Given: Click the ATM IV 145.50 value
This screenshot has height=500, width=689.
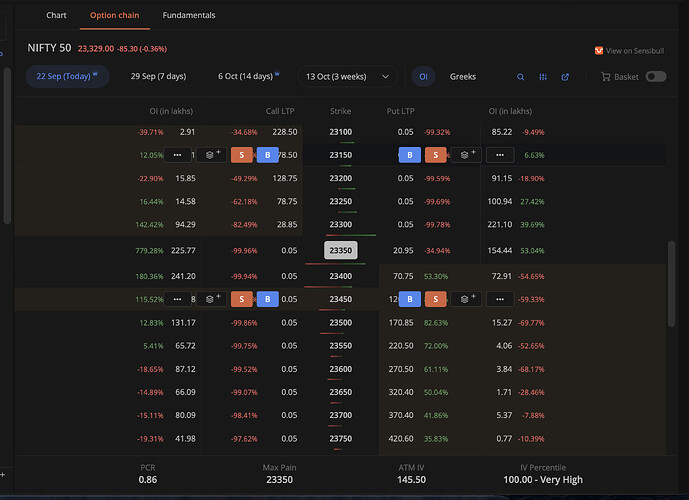Looking at the screenshot, I should (x=411, y=480).
